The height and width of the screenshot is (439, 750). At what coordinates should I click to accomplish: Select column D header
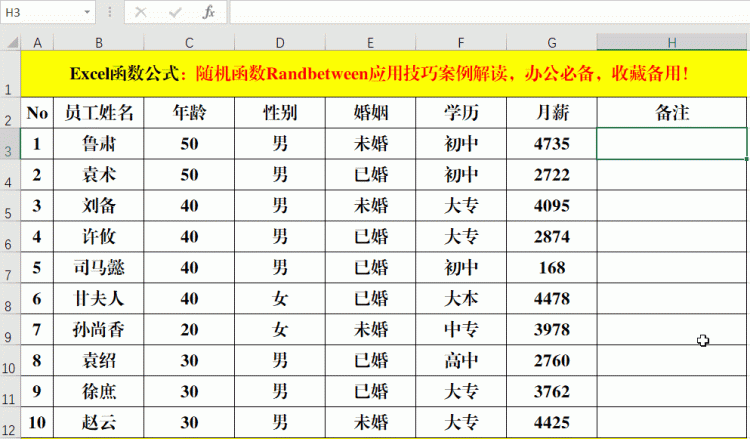tap(280, 43)
